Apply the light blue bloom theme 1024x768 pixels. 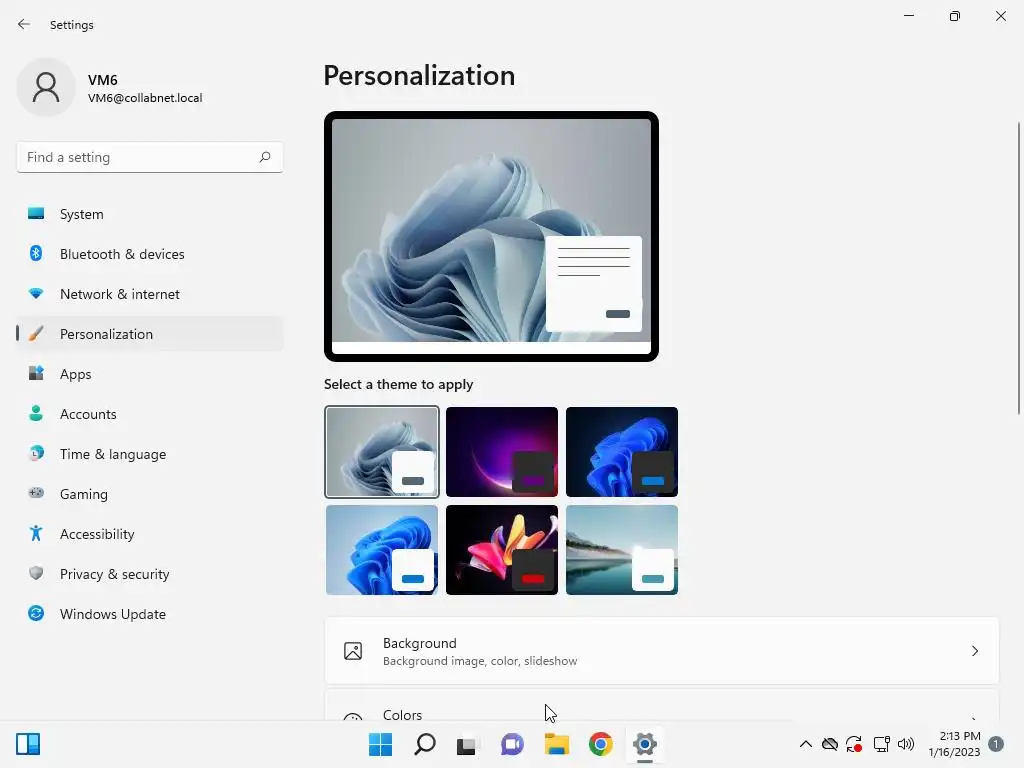(382, 550)
